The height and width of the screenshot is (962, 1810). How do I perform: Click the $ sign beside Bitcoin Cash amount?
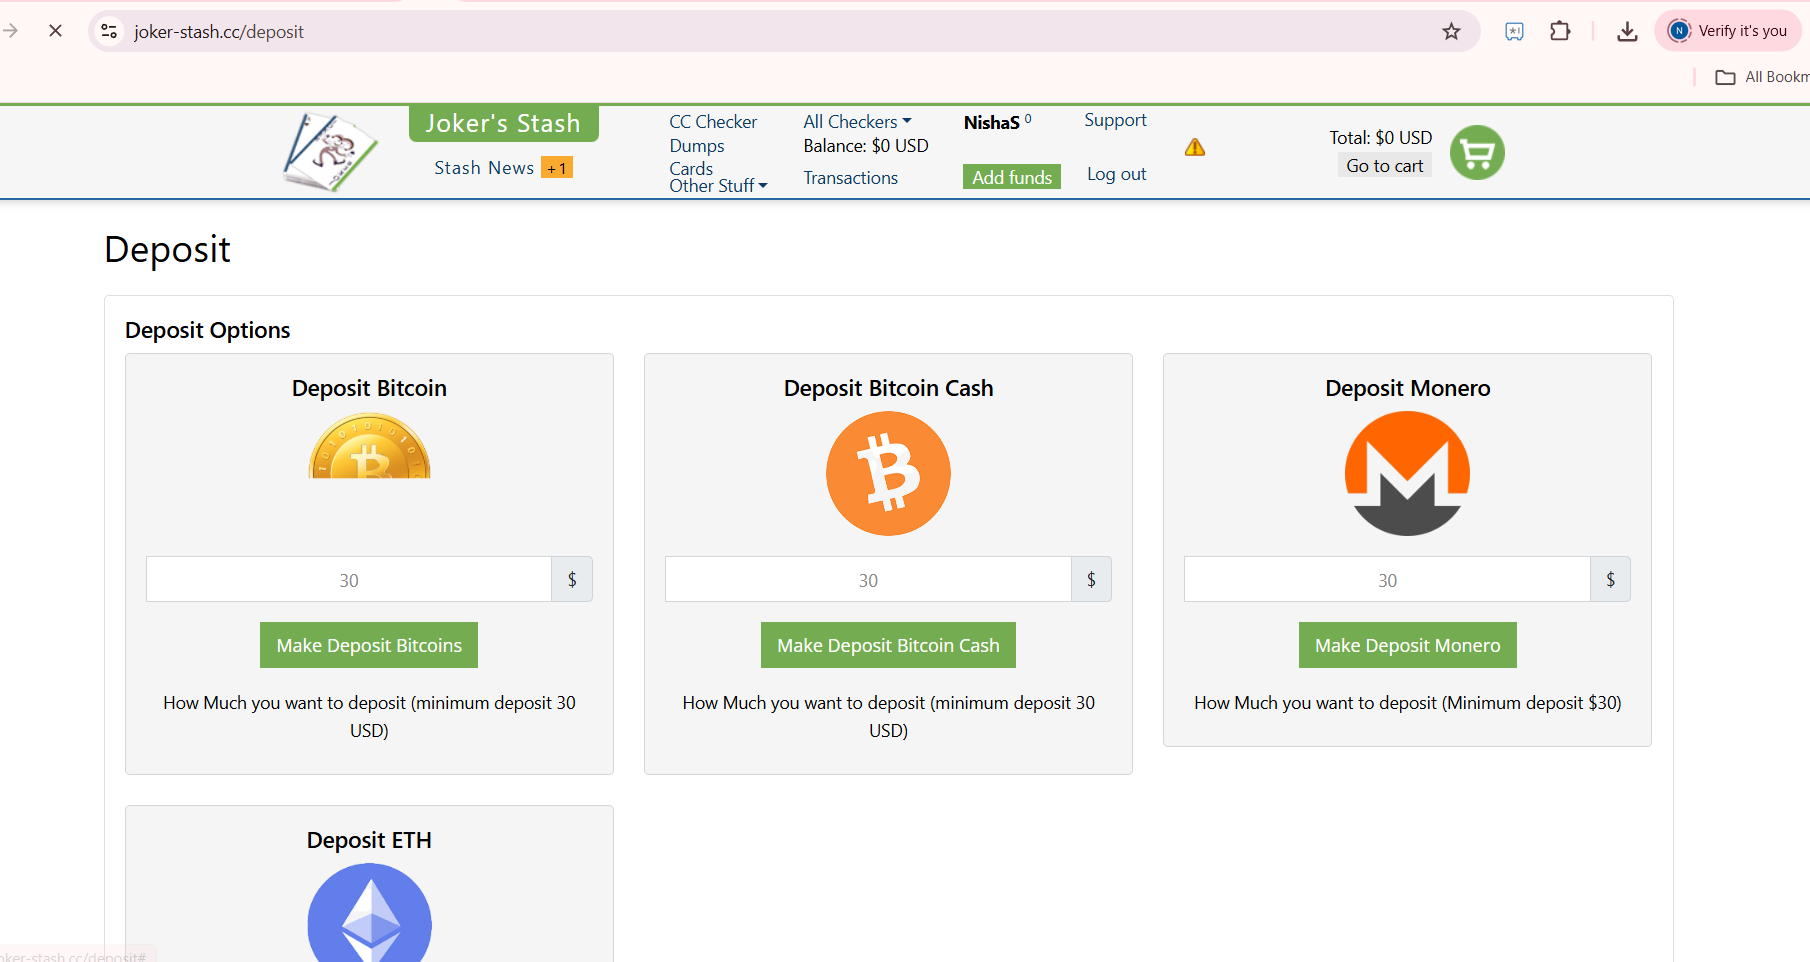pyautogui.click(x=1091, y=579)
